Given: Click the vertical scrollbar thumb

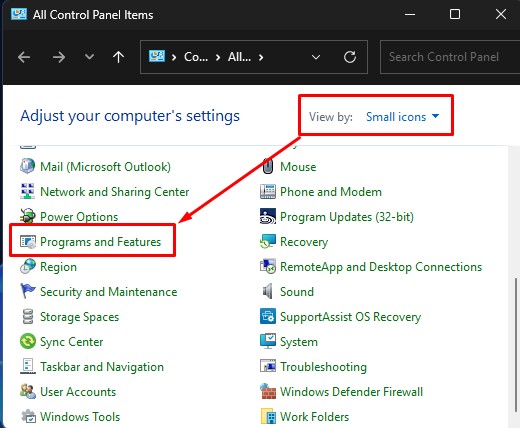Looking at the screenshot, I should click(517, 345).
